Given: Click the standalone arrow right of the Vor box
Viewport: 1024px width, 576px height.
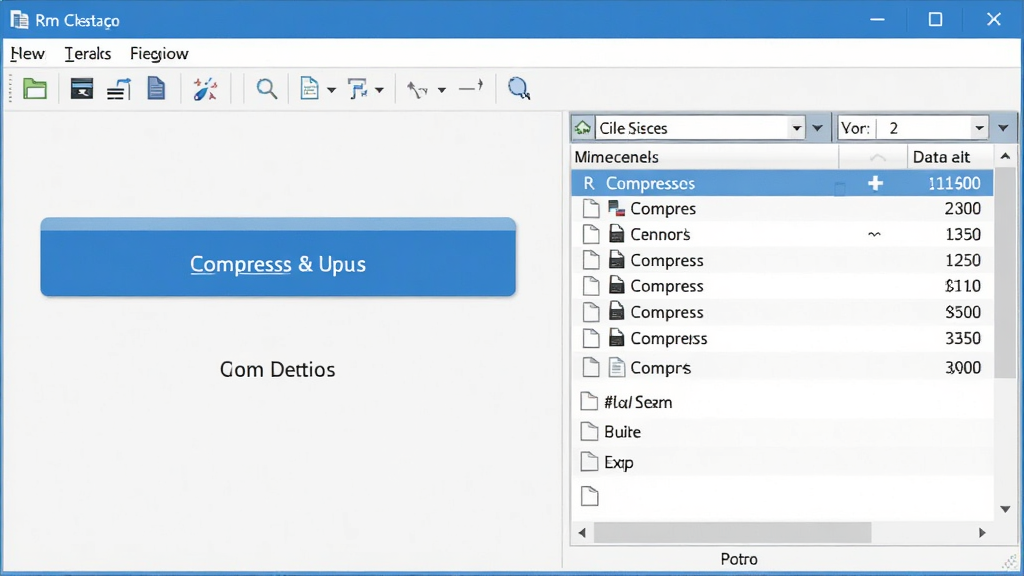Looking at the screenshot, I should (x=1004, y=128).
